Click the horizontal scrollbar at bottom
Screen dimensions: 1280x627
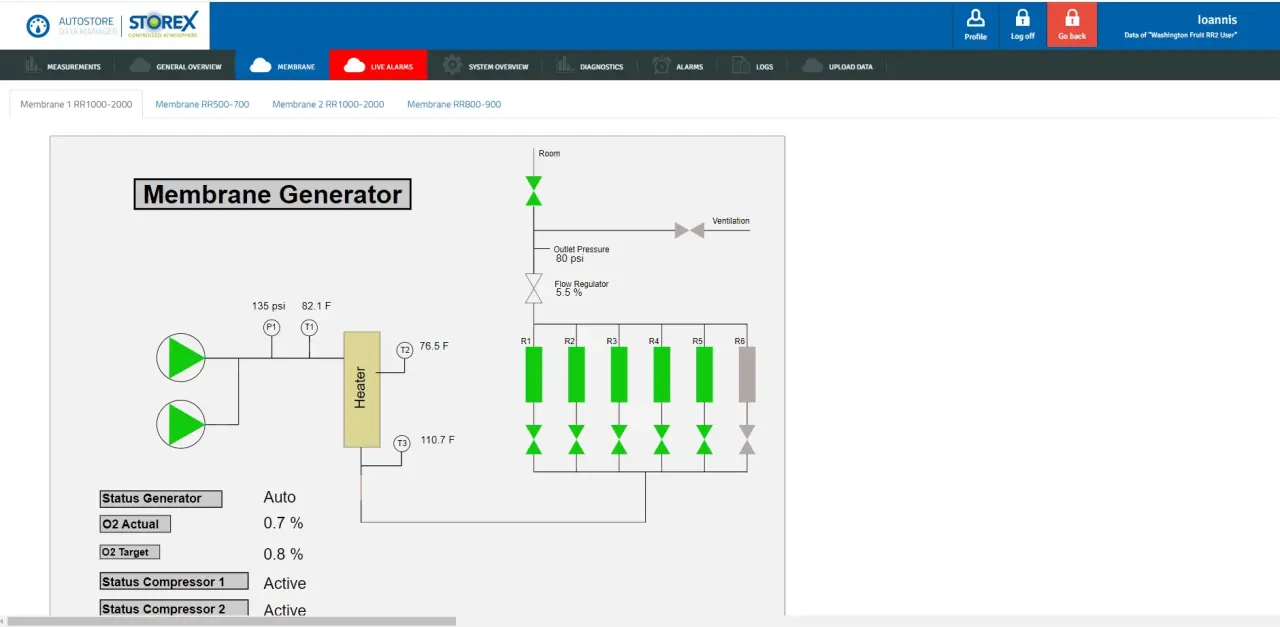(230, 621)
